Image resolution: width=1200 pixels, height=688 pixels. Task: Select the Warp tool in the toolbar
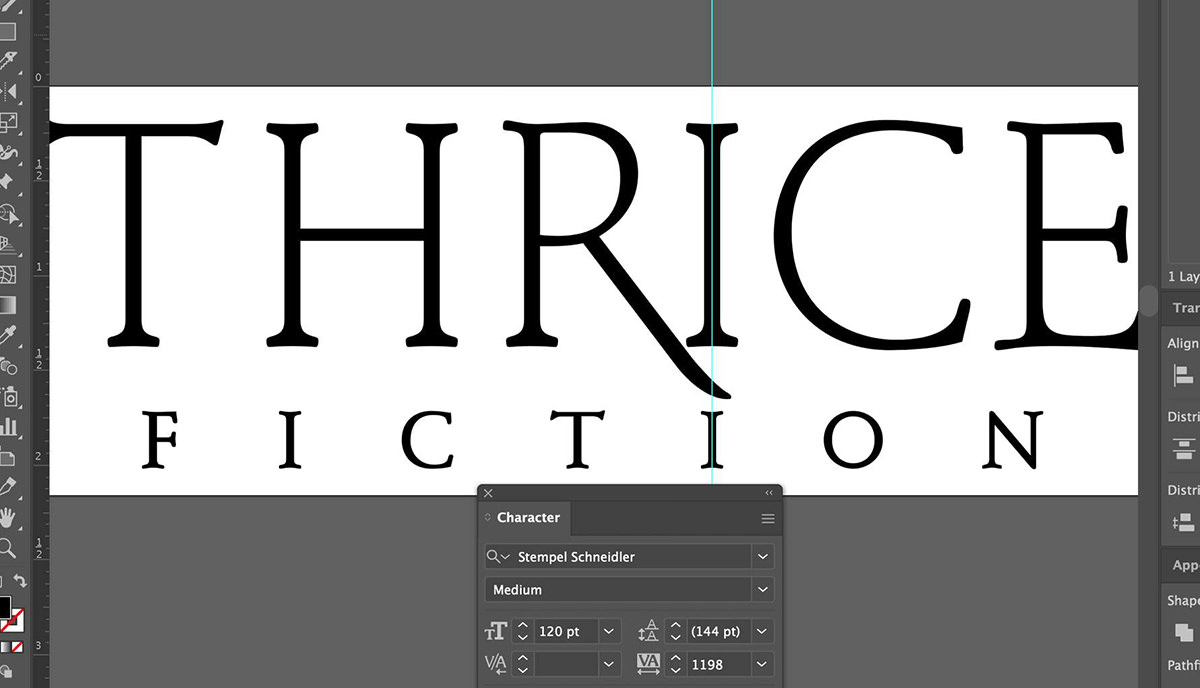tap(9, 153)
